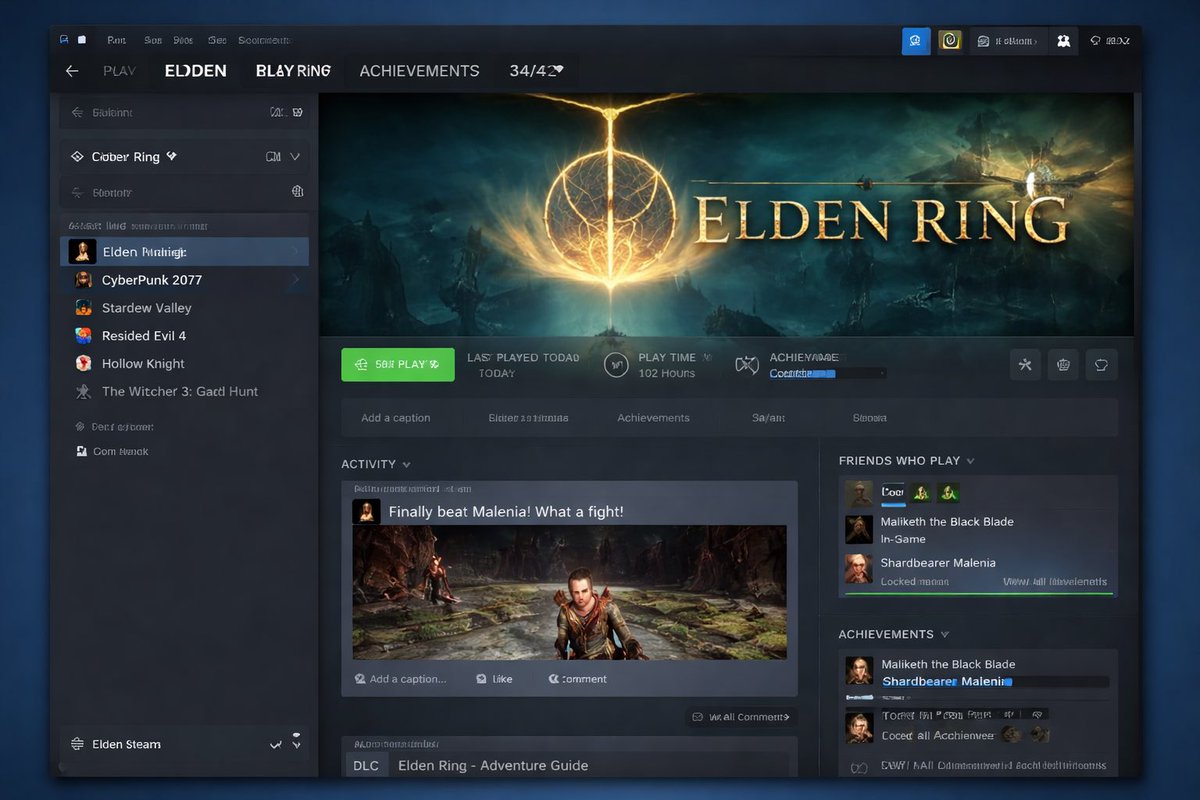Click the crossed-swords achievements icon
1200x800 pixels.
[747, 365]
